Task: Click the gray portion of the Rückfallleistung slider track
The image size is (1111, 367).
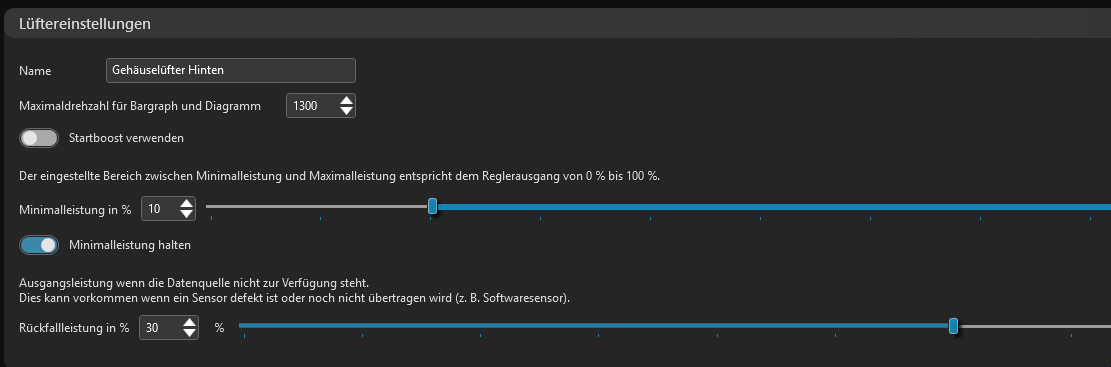Action: click(1034, 326)
